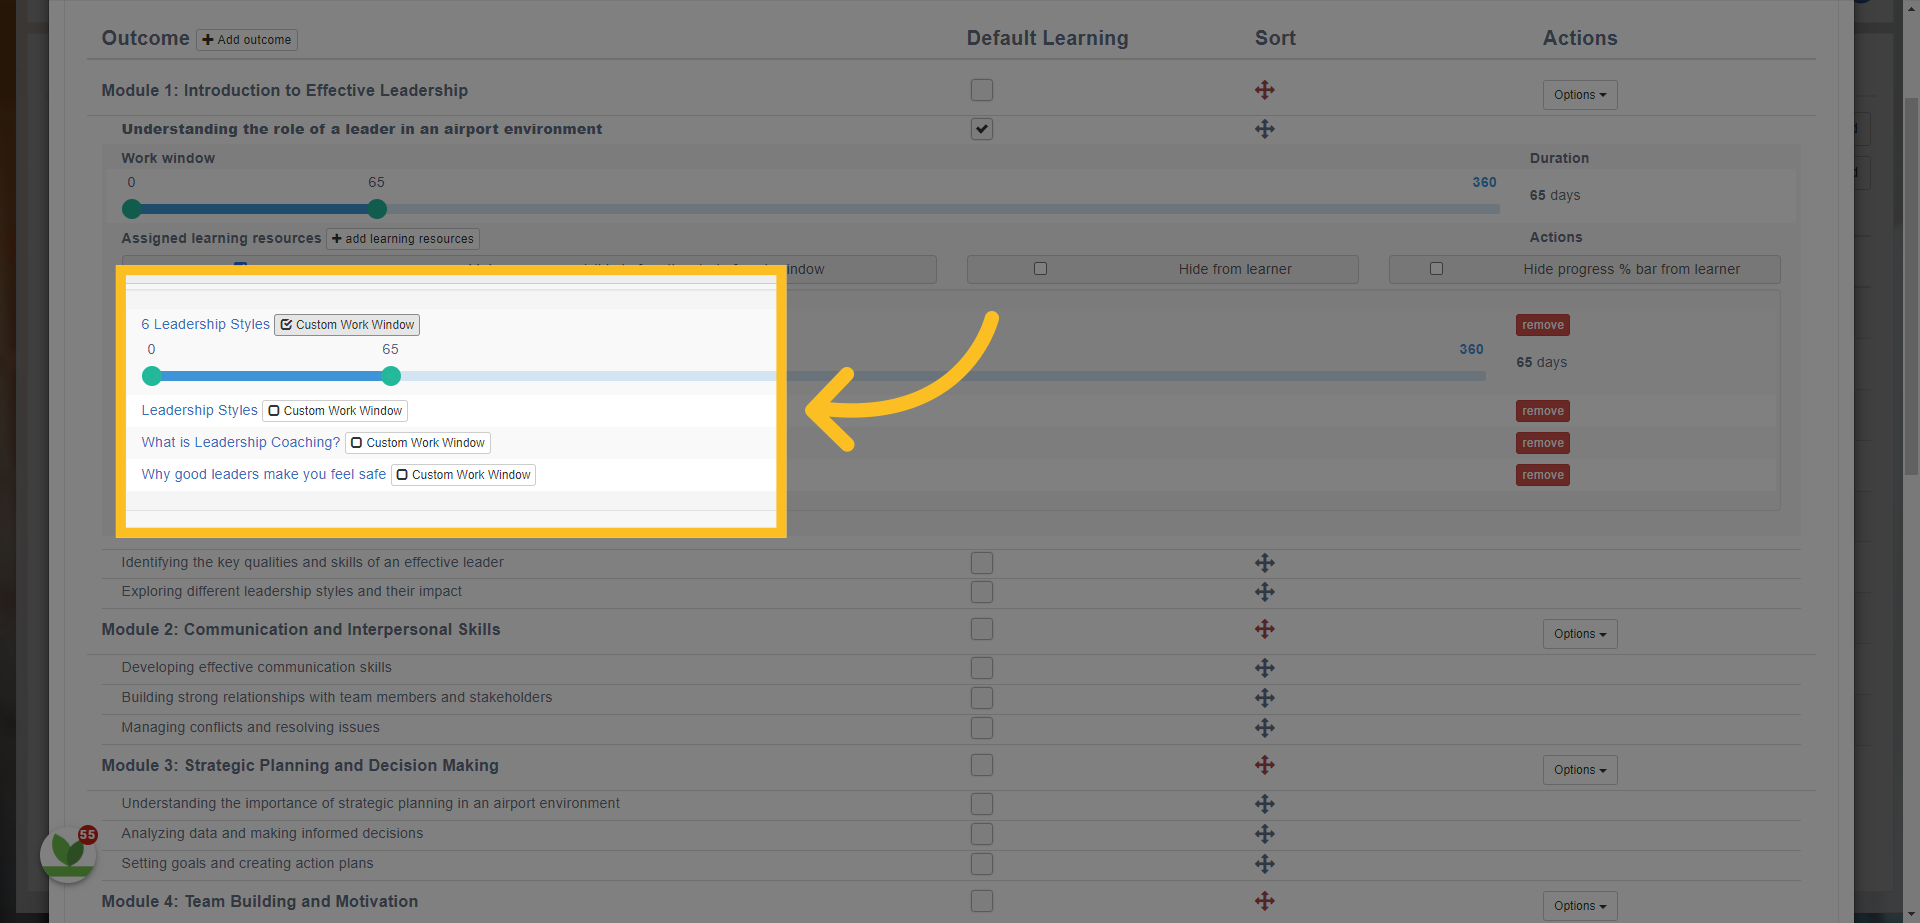Open Options dropdown for Module 4

coord(1580,906)
